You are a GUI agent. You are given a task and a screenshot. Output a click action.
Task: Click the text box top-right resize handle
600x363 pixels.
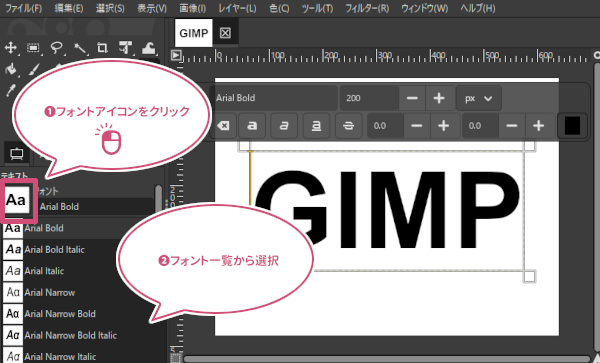529,146
